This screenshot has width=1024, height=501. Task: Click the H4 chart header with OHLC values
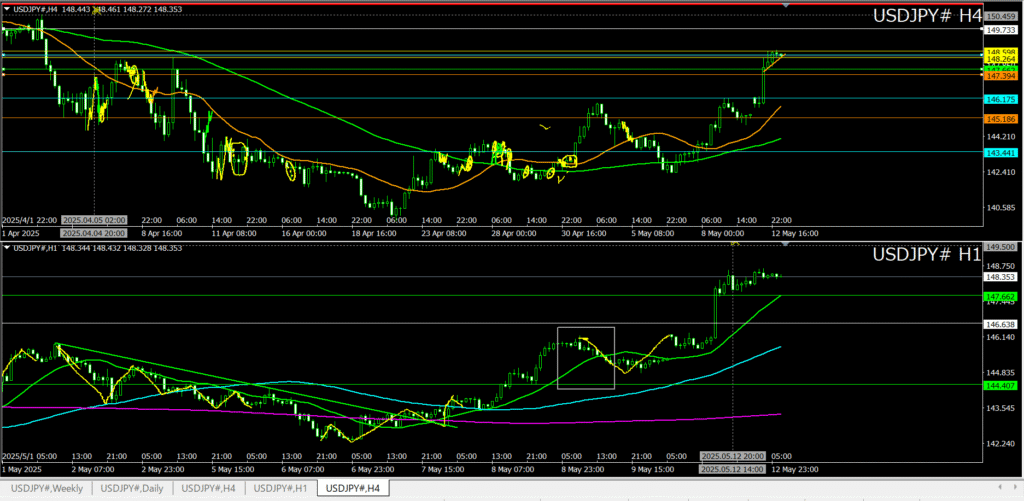[x=97, y=9]
